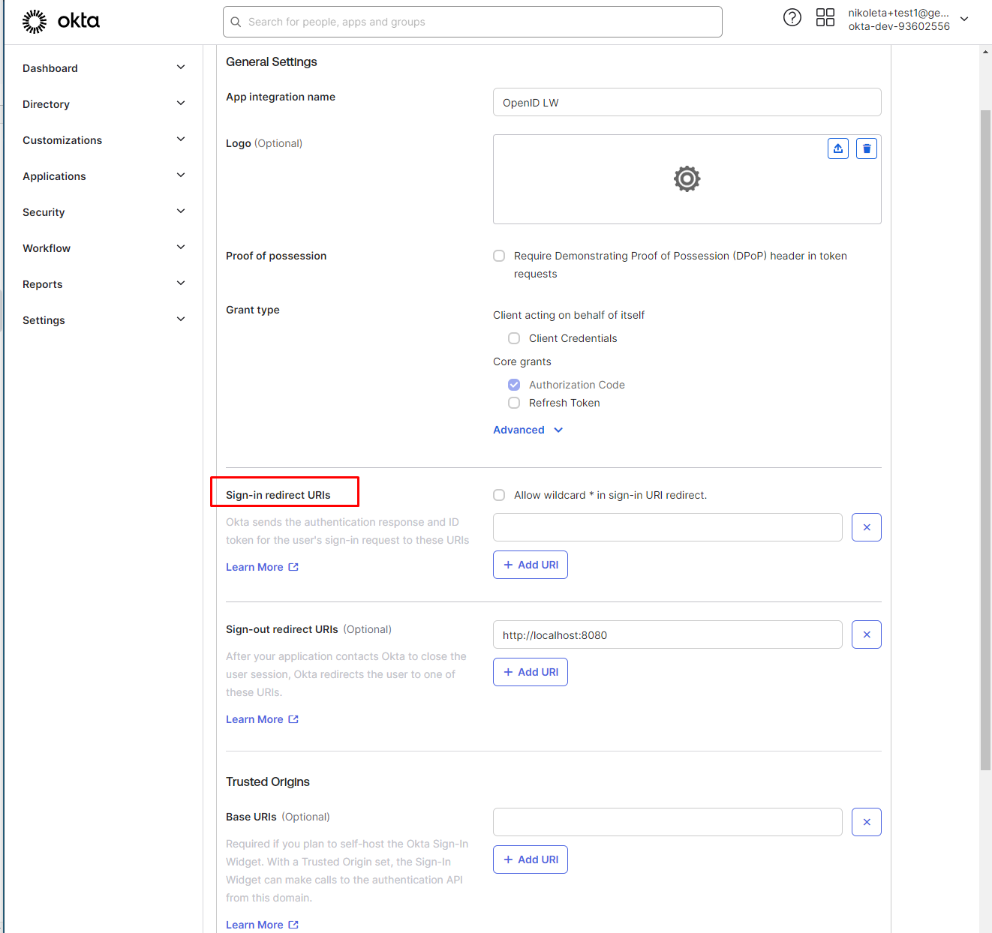This screenshot has width=992, height=933.
Task: Remove the empty sign-in redirect URI
Action: [866, 528]
